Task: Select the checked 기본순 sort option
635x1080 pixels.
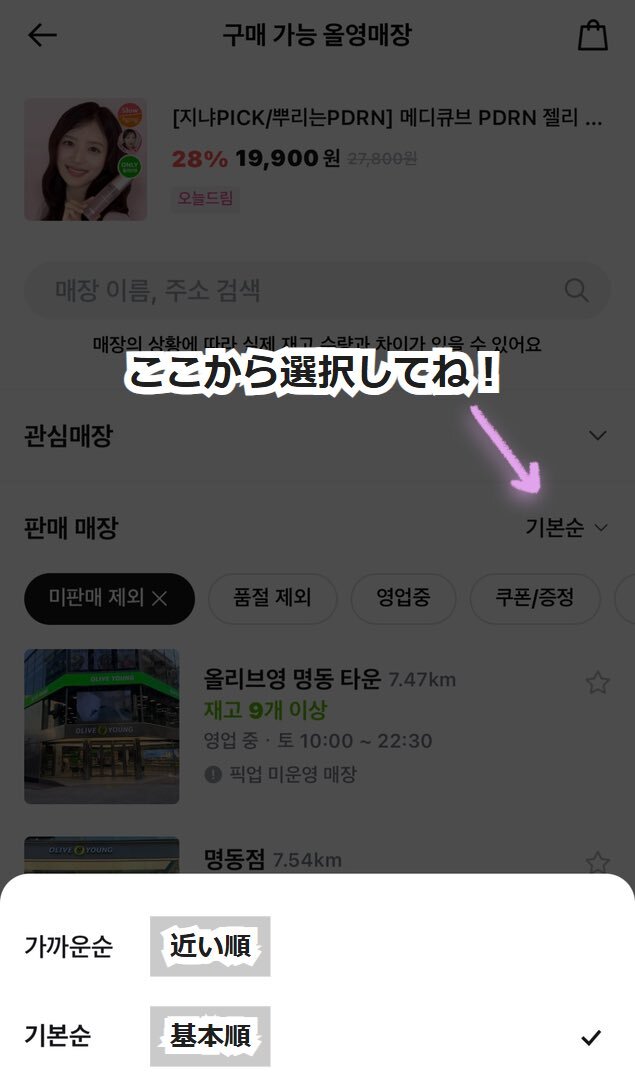Action: pos(317,1036)
